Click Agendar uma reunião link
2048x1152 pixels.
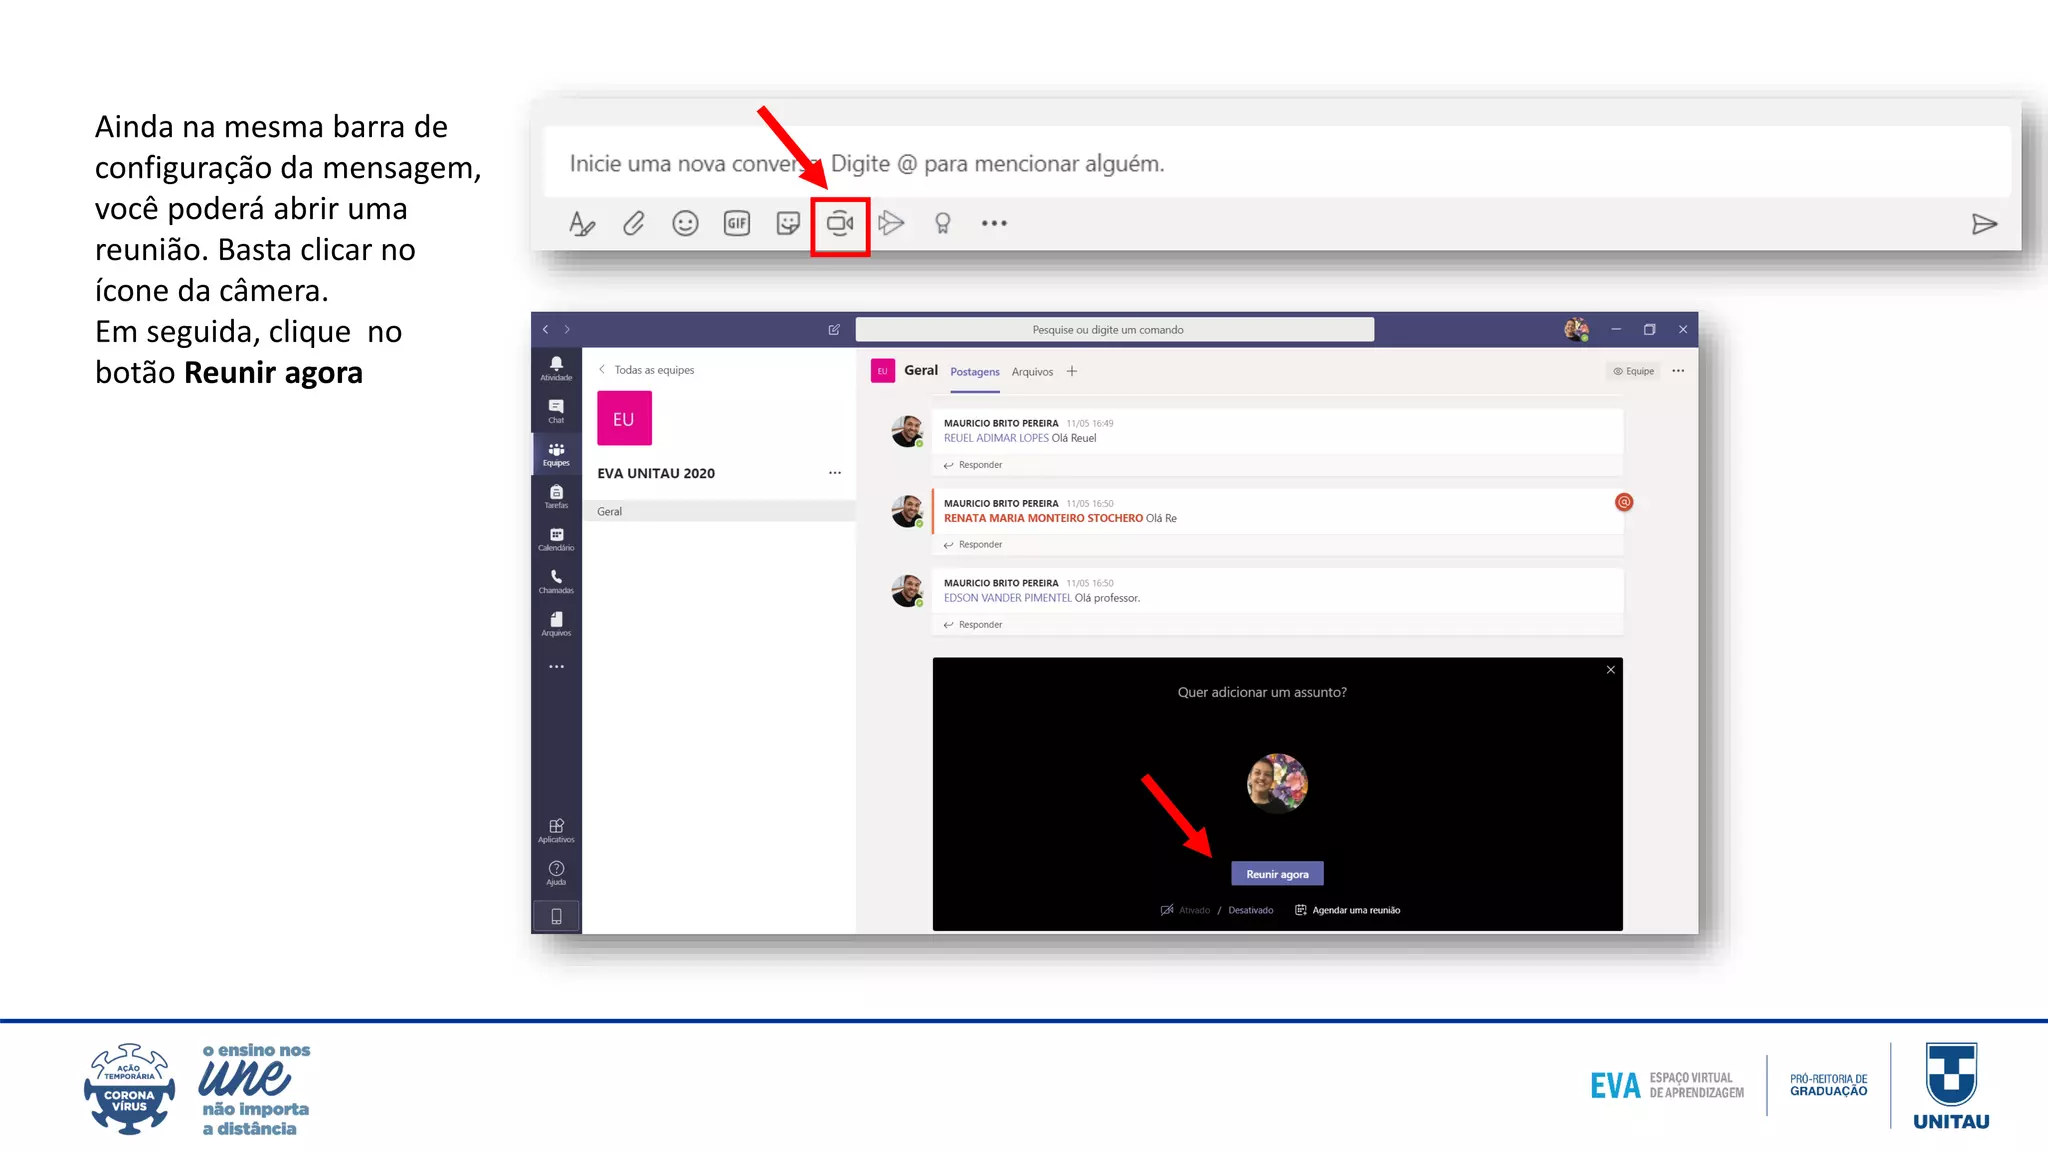1355,910
